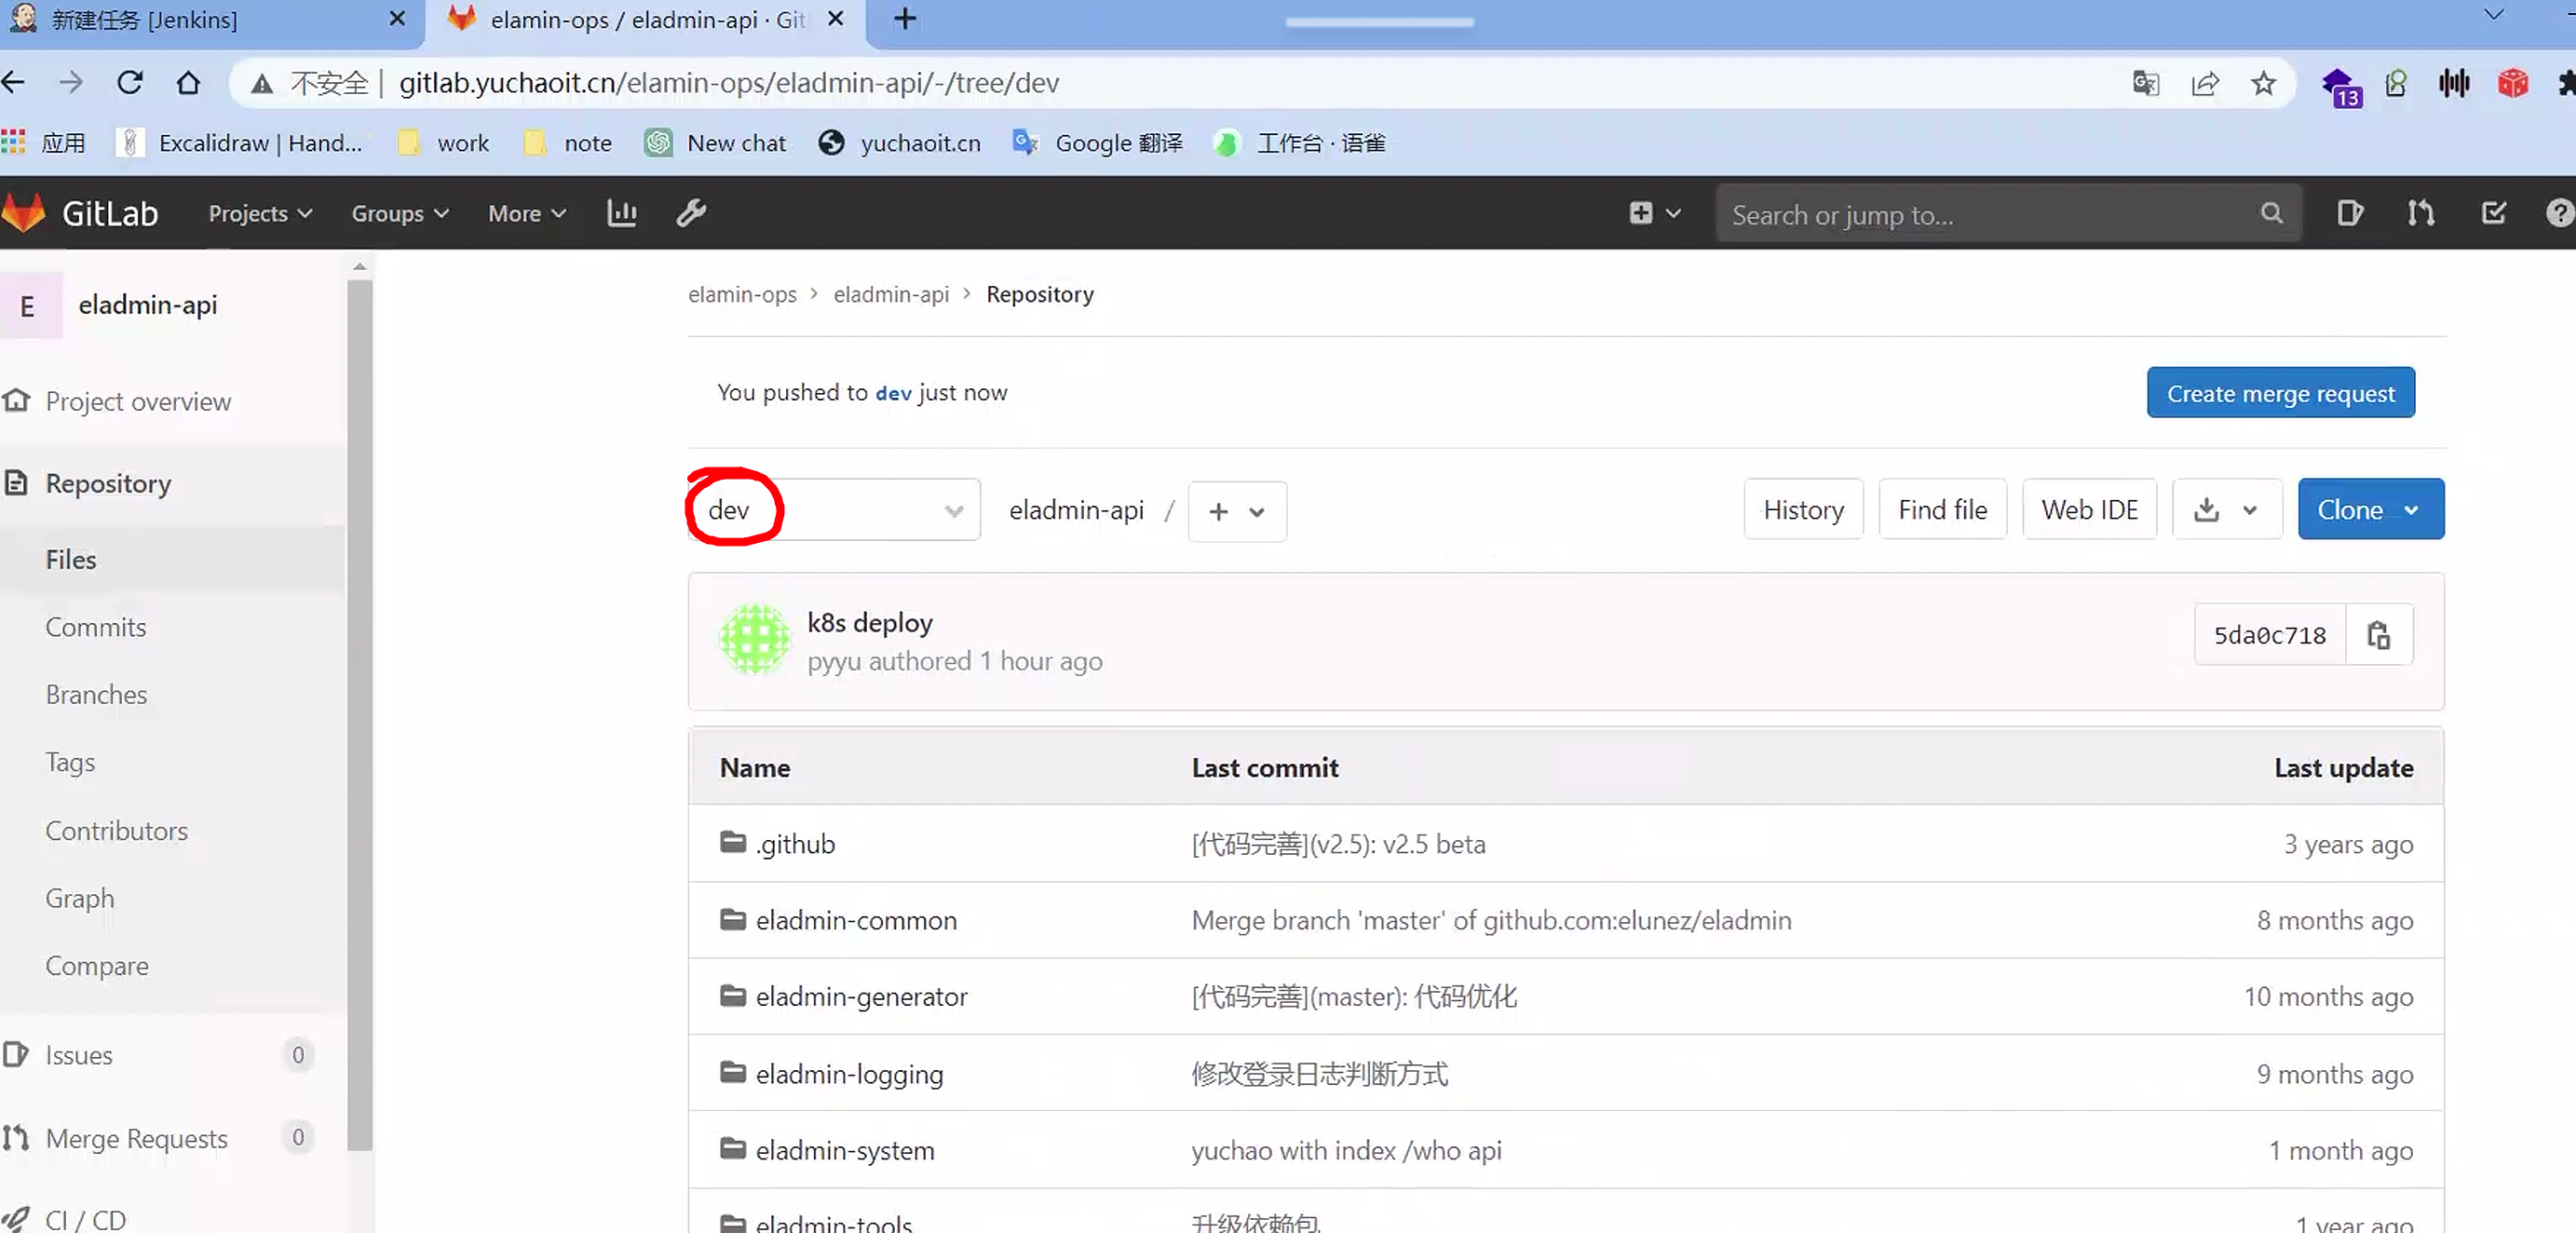The height and width of the screenshot is (1233, 2576).
Task: Switch to the Jenkins browser tab
Action: pyautogui.click(x=200, y=20)
